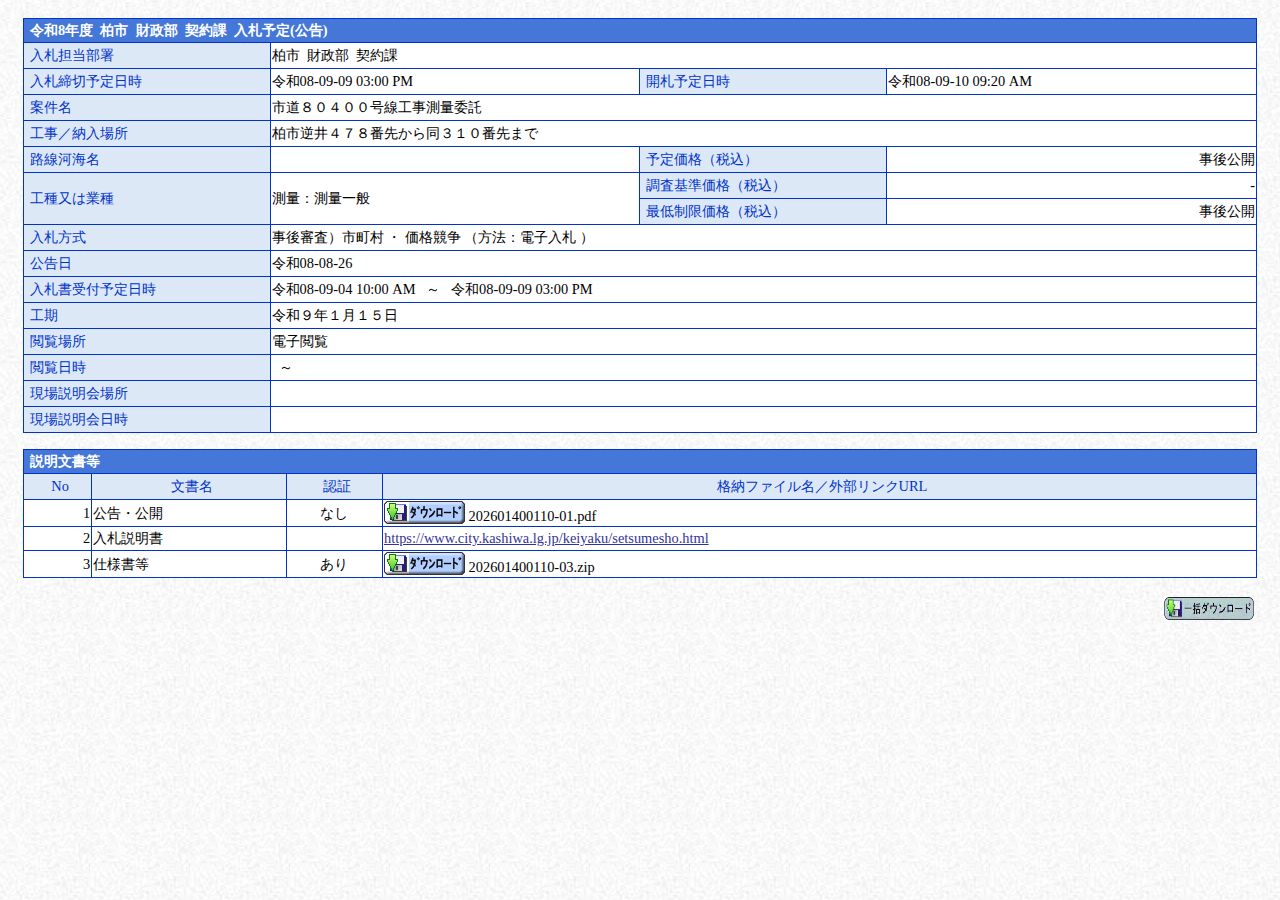Click the なし authentication value for 公告・公開
This screenshot has height=900, width=1280.
pyautogui.click(x=334, y=513)
